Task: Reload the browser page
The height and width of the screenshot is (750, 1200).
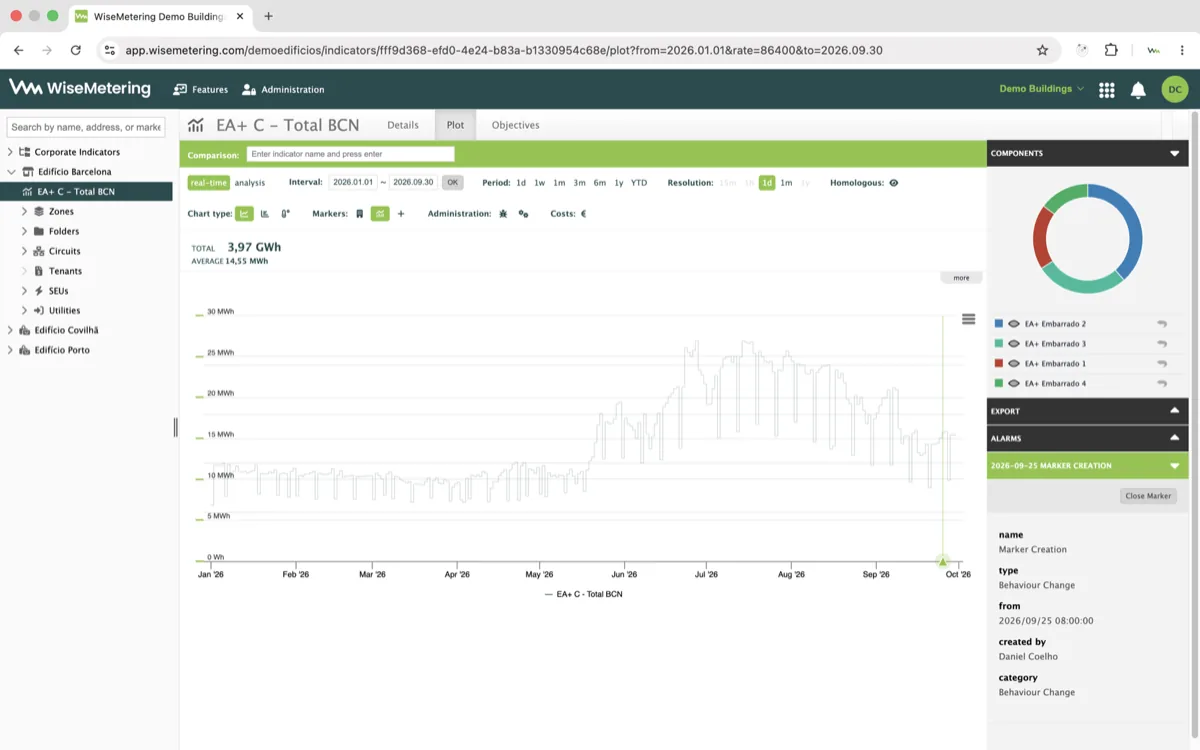Action: (75, 50)
